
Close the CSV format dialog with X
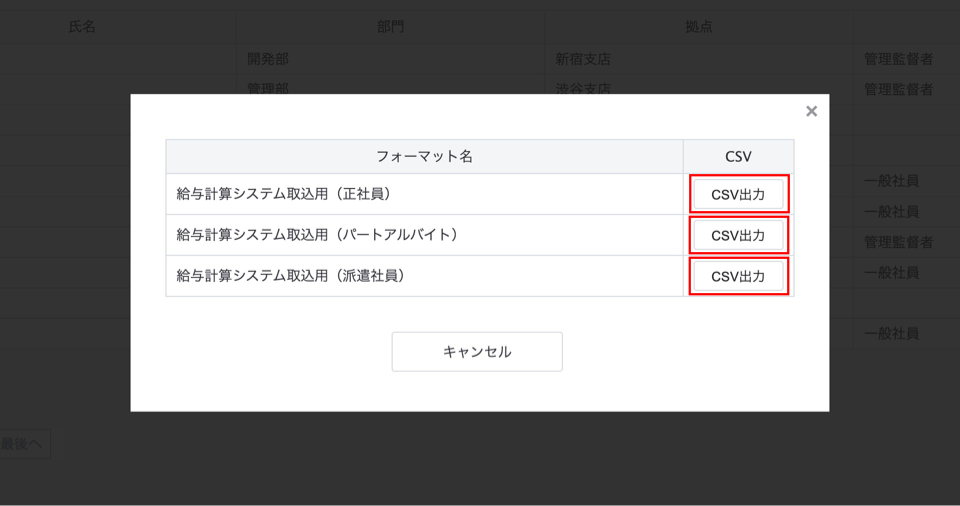pyautogui.click(x=811, y=111)
